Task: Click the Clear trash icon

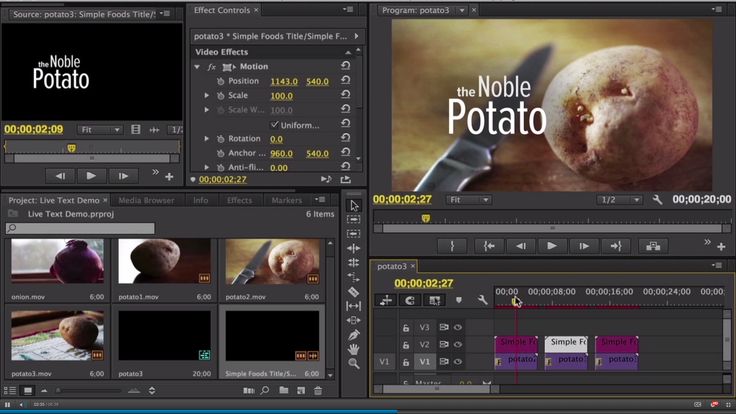Action: point(318,390)
